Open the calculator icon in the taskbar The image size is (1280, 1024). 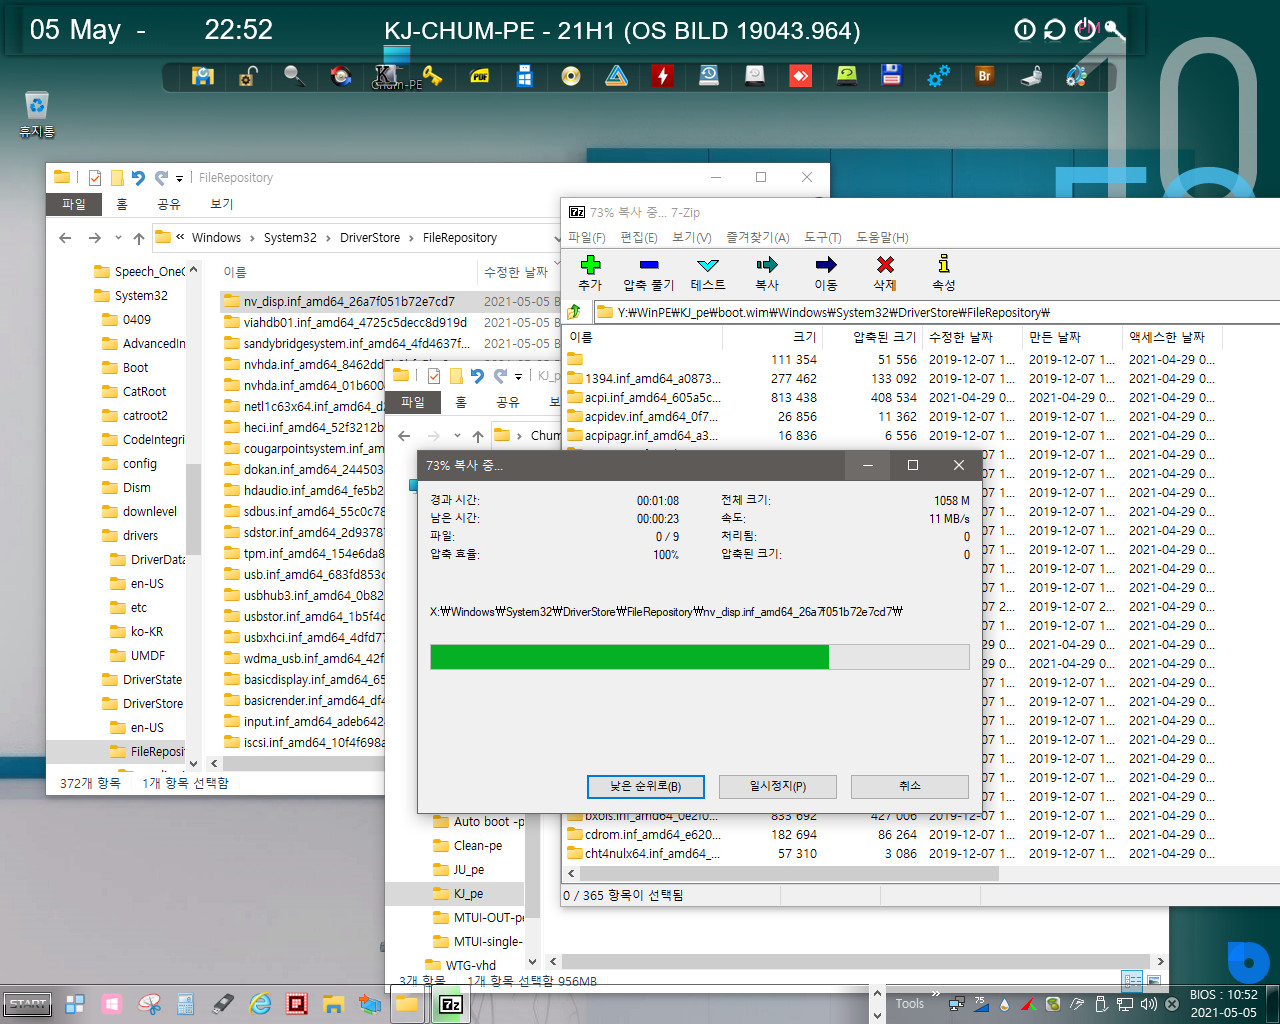[x=186, y=1003]
